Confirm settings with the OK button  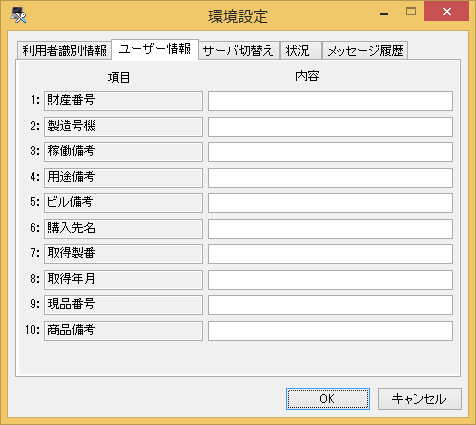328,399
